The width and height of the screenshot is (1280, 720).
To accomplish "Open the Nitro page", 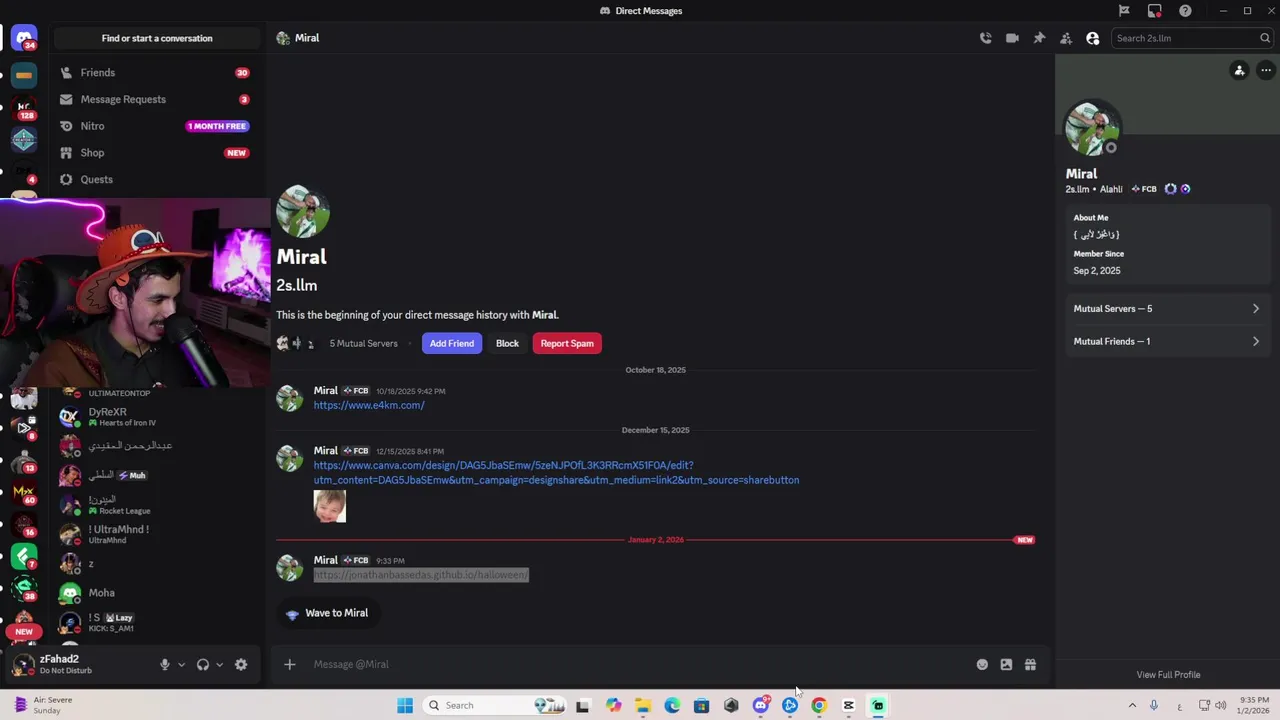I will click(x=154, y=126).
